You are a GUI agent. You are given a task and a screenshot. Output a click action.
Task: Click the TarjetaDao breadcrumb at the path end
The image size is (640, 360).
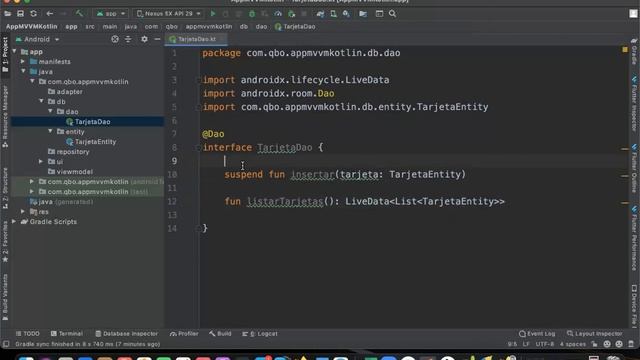click(x=295, y=27)
